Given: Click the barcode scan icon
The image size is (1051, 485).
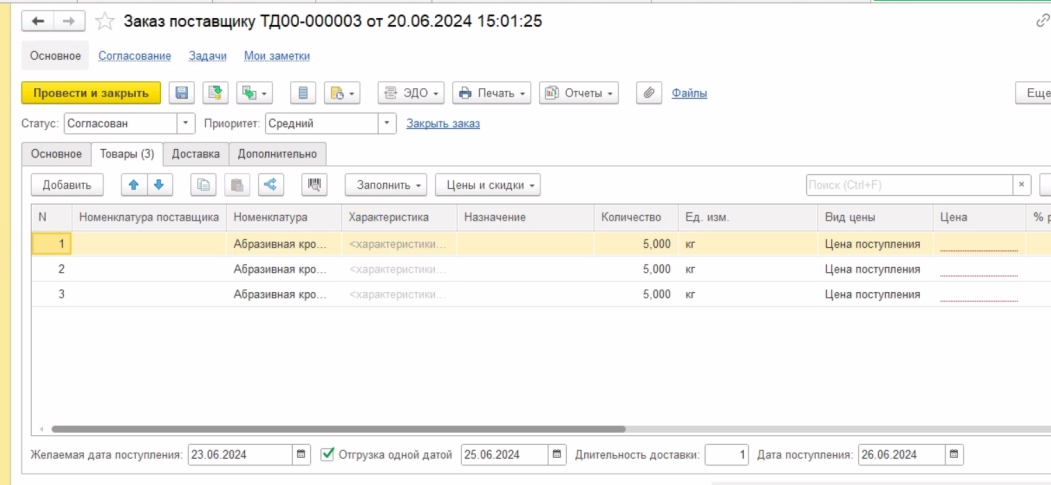Looking at the screenshot, I should click(x=315, y=185).
